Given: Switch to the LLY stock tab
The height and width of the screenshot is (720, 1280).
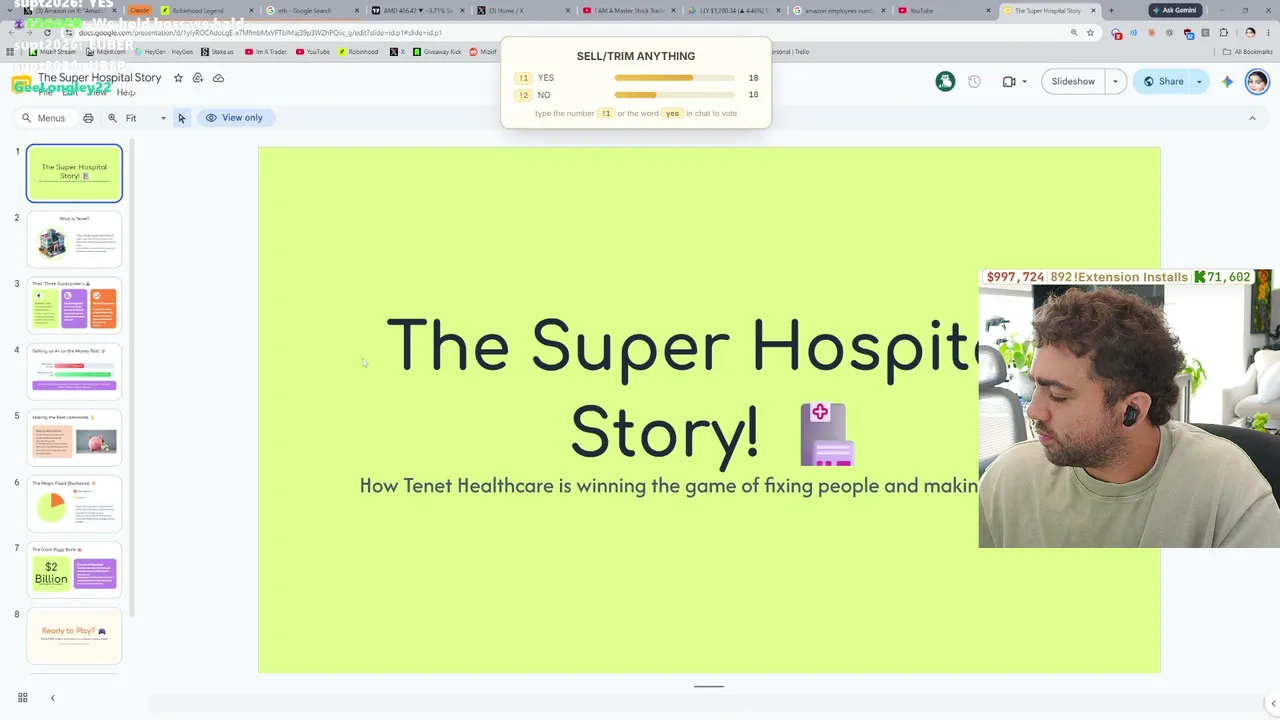Looking at the screenshot, I should coord(735,11).
